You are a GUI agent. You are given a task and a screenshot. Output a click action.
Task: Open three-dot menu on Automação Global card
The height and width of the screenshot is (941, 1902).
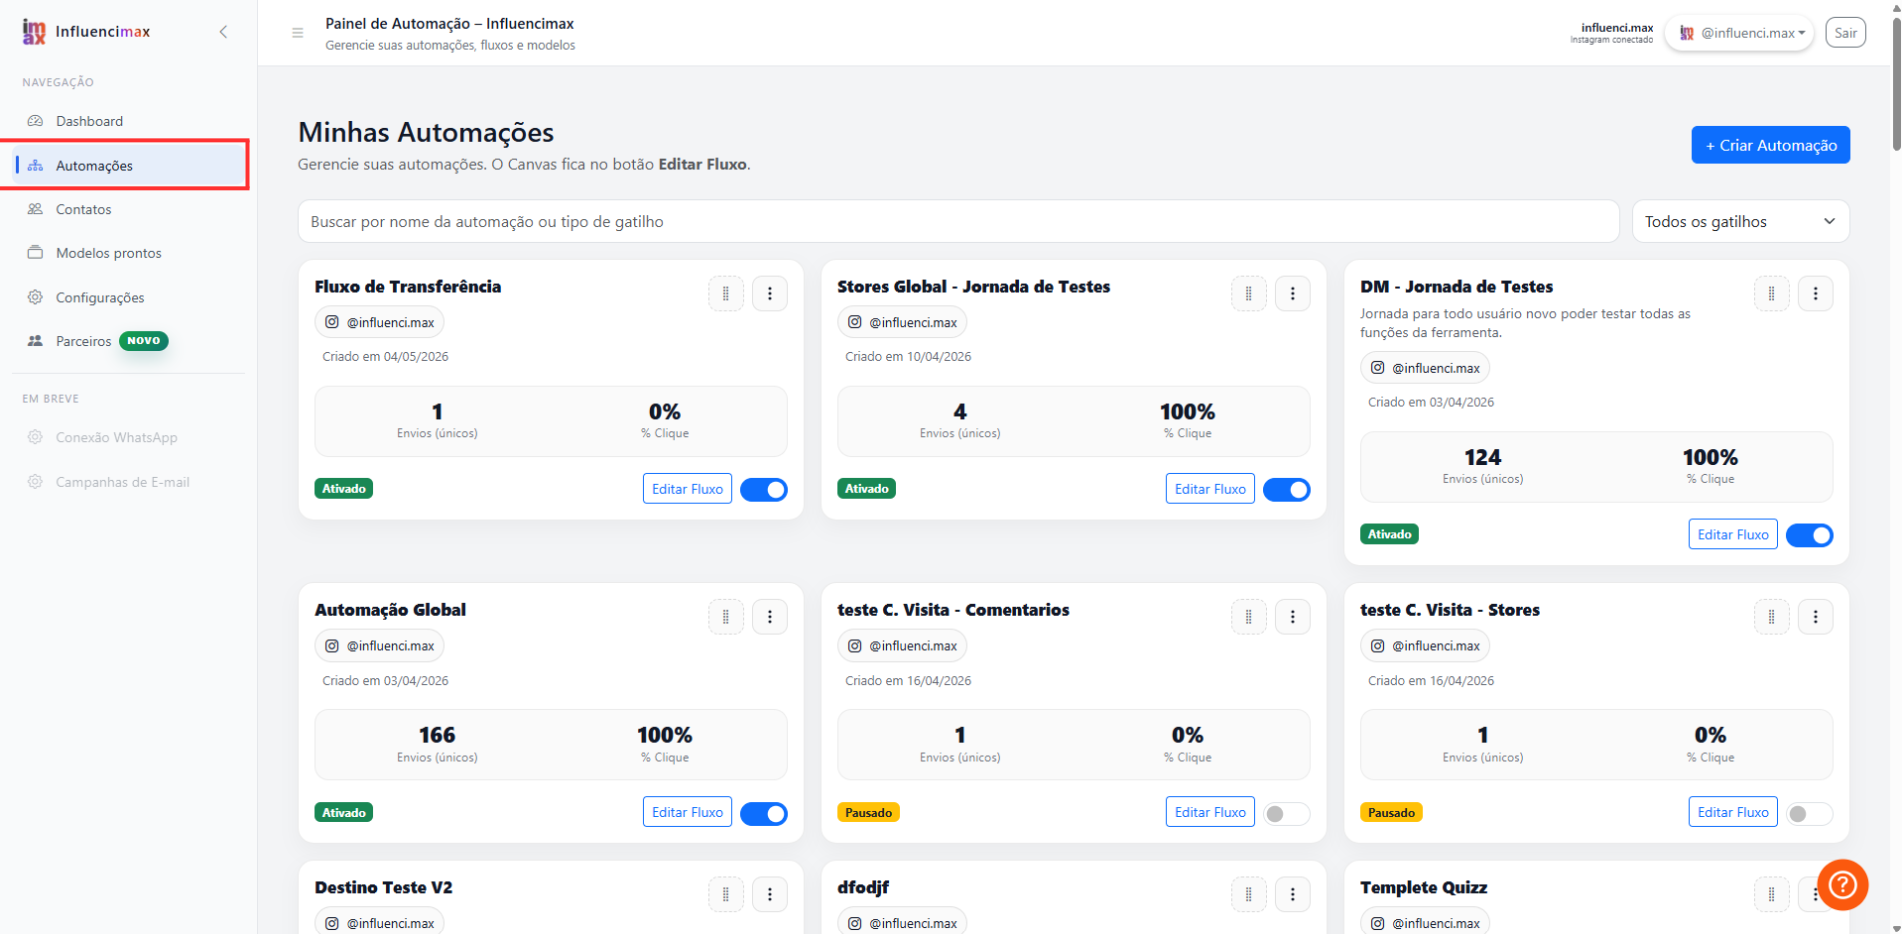[770, 617]
